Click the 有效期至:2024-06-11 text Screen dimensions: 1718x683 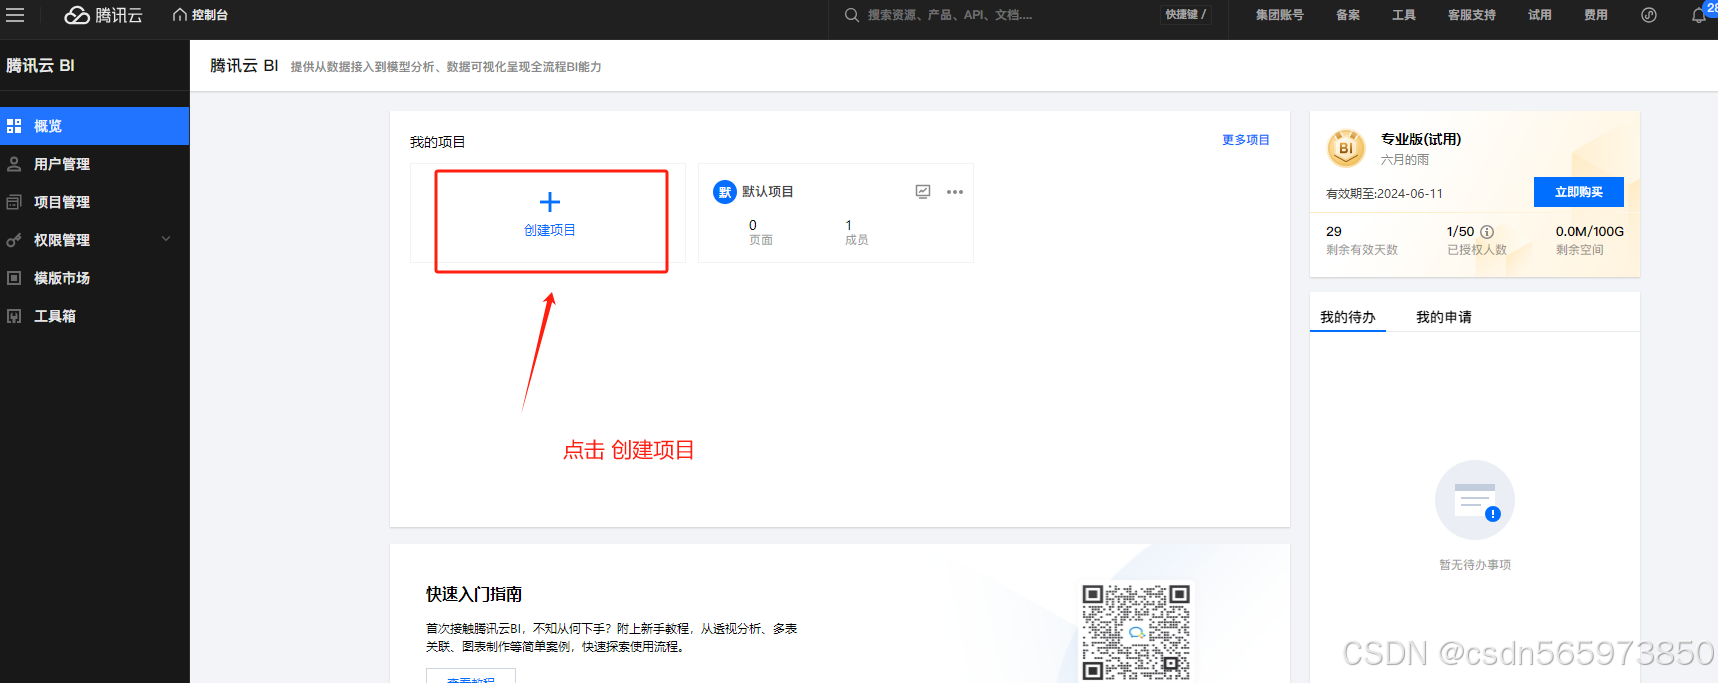pyautogui.click(x=1384, y=194)
